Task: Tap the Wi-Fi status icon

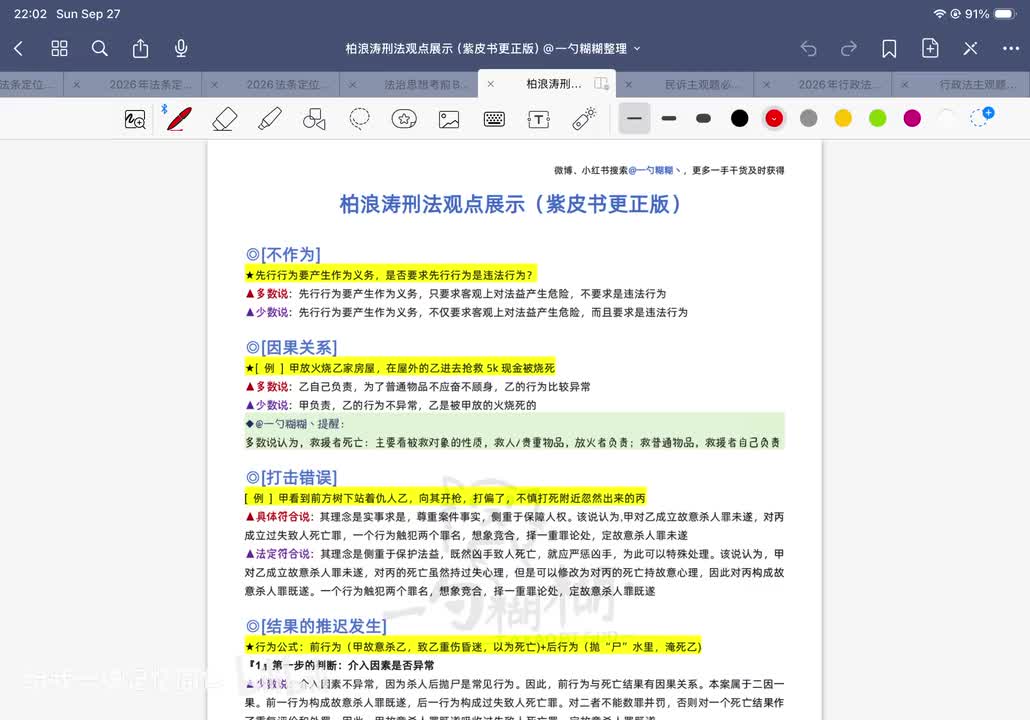Action: pos(939,14)
